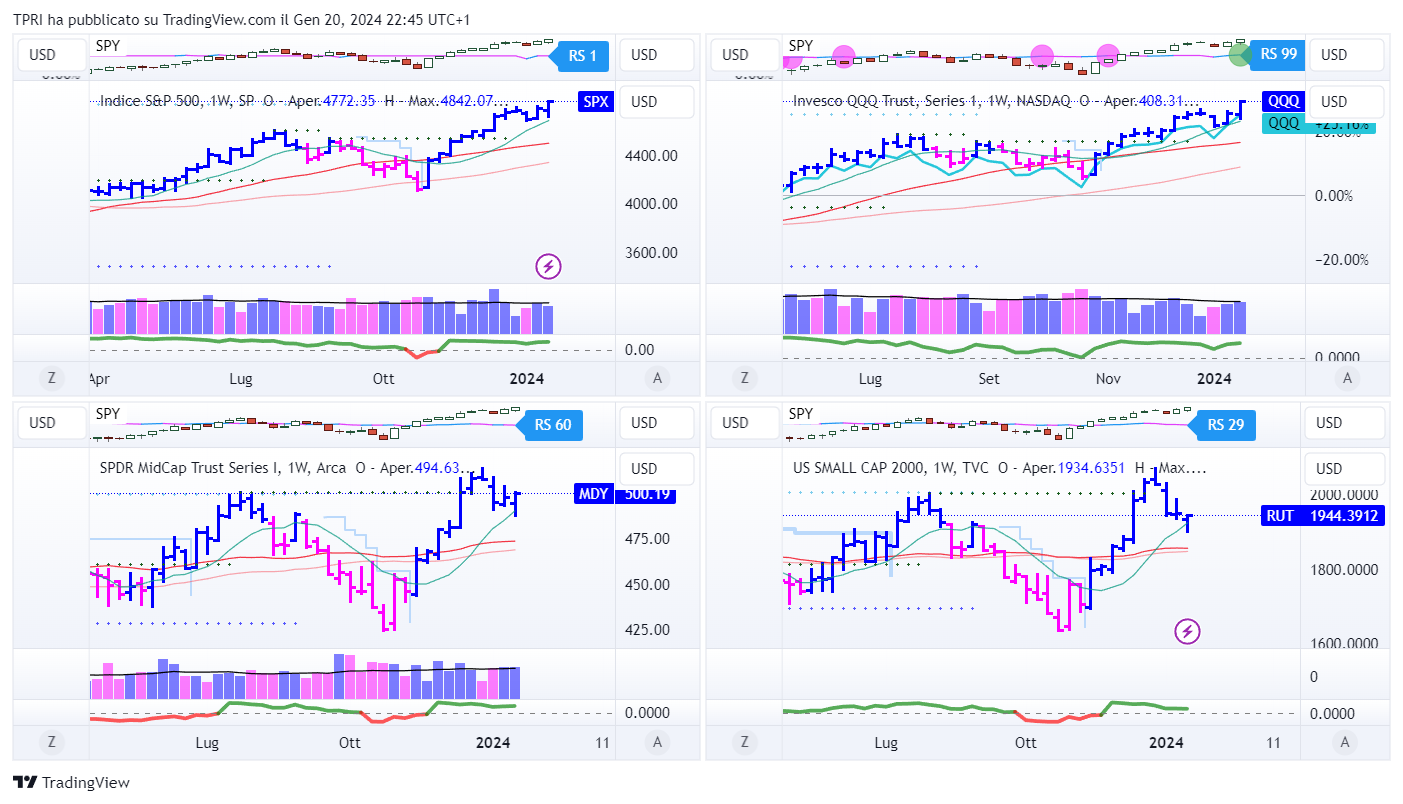
Task: Click the Z button under the S&P 500 chart
Action: (50, 378)
